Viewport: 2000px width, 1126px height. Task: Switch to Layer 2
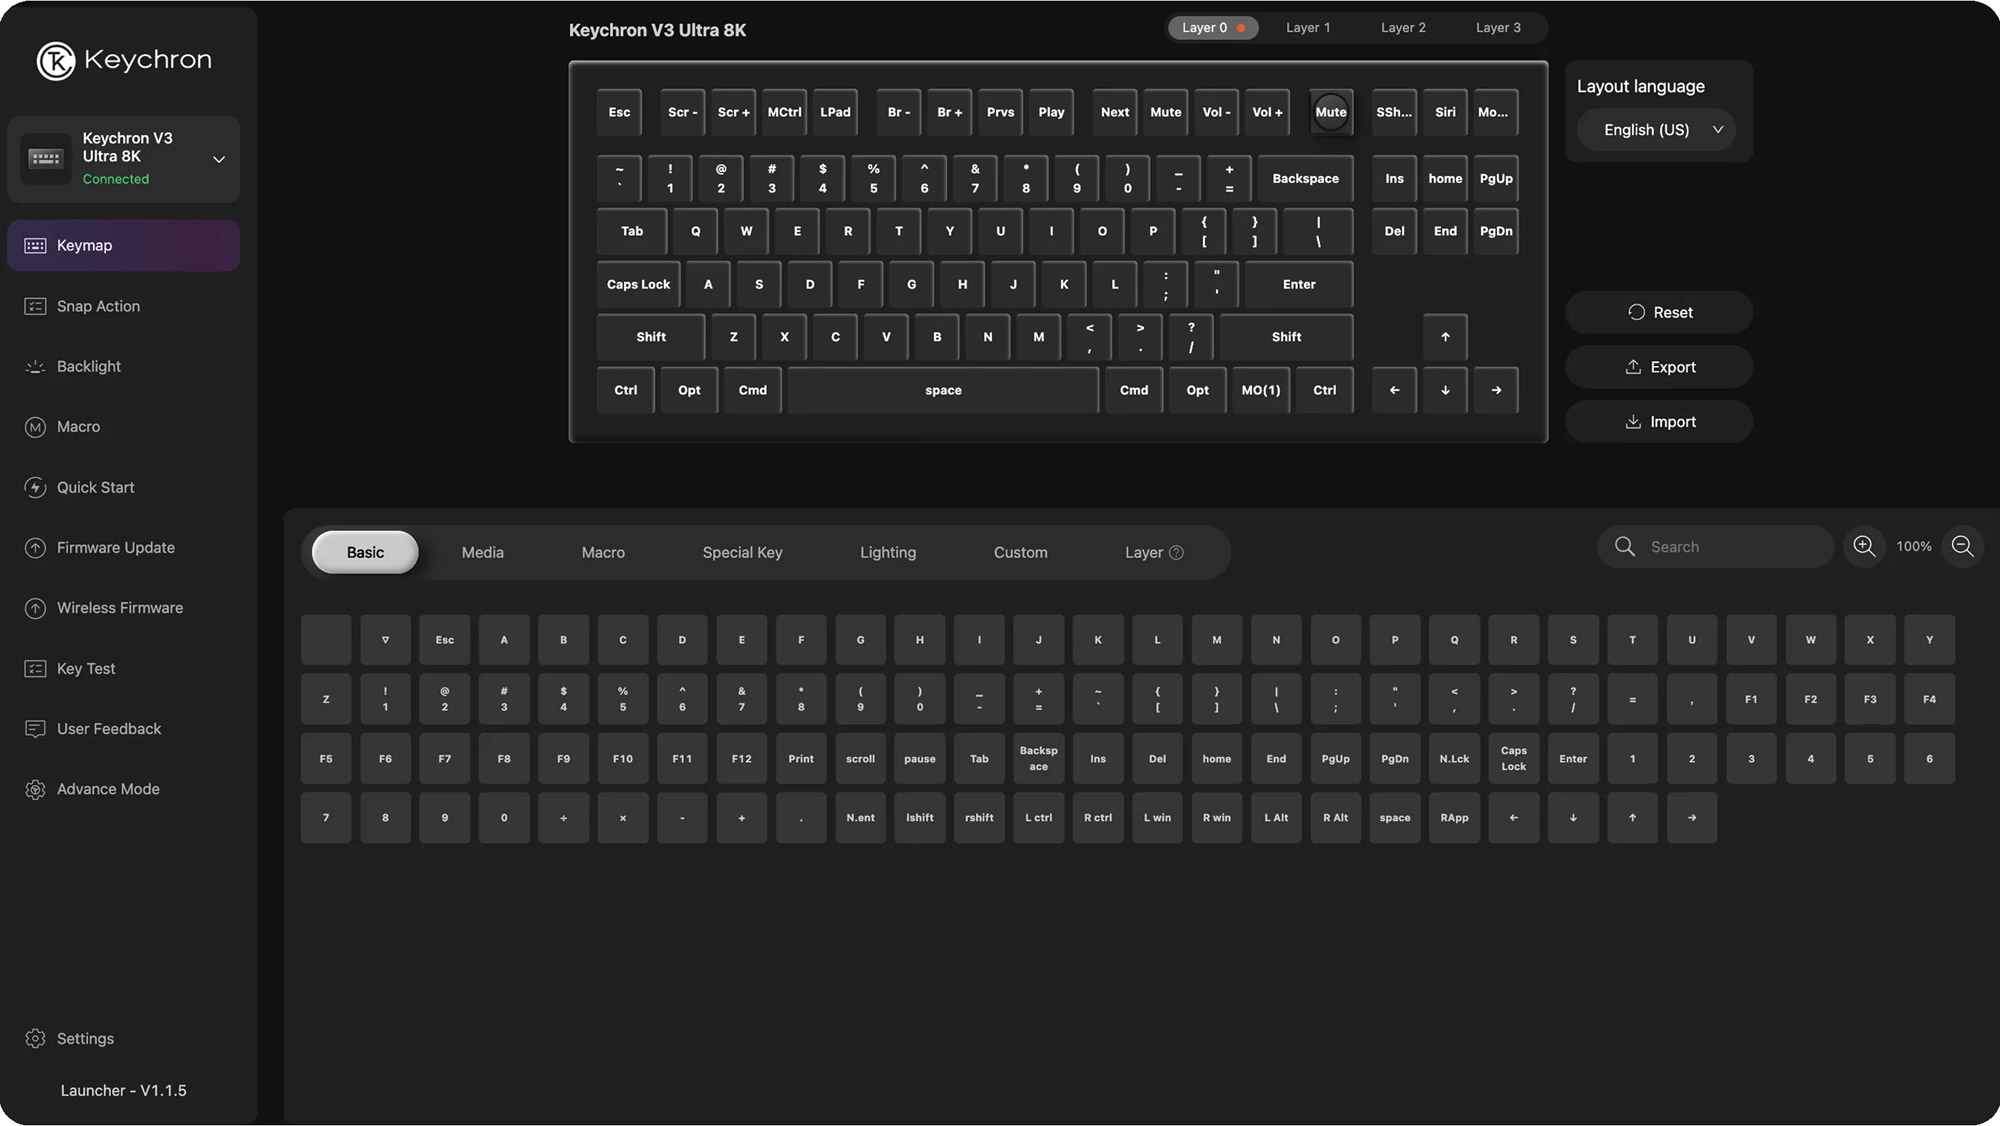point(1403,28)
